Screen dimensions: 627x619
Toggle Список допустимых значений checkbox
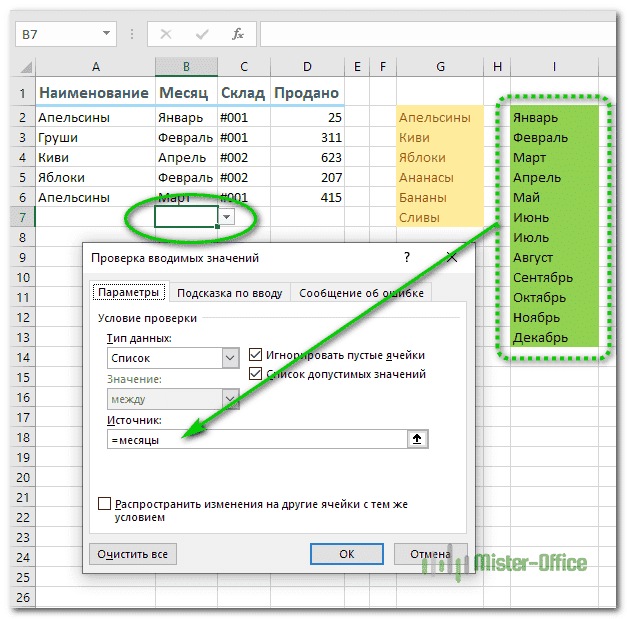pyautogui.click(x=256, y=374)
